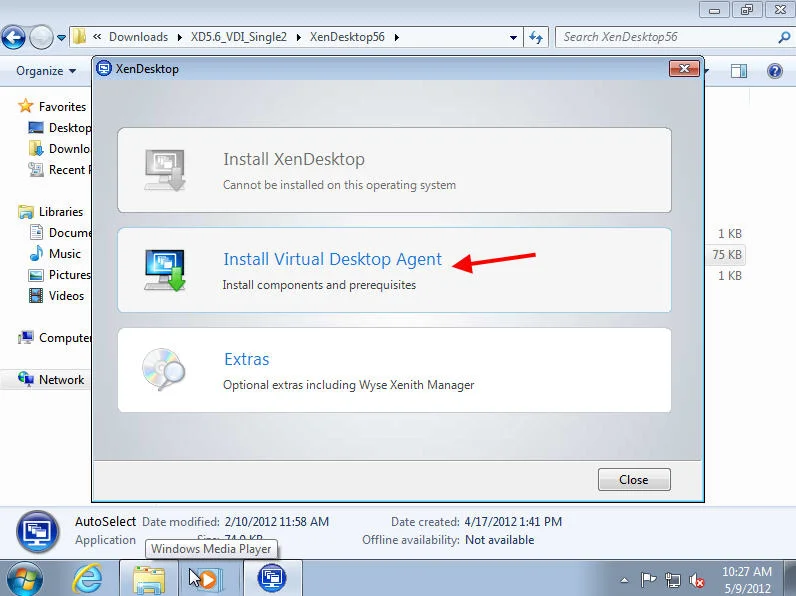Viewport: 796px width, 596px height.
Task: Click the grayed Install XenDesktop icon
Action: [x=164, y=170]
